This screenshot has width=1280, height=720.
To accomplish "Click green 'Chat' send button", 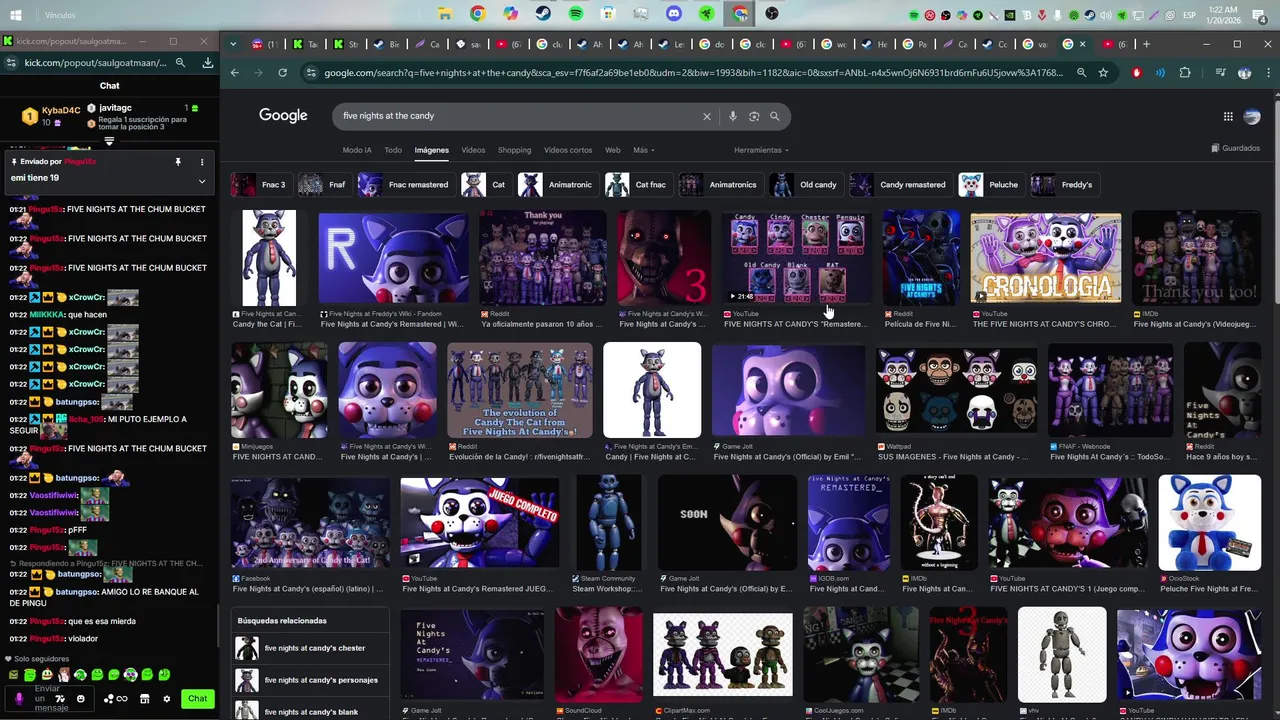I will (198, 699).
